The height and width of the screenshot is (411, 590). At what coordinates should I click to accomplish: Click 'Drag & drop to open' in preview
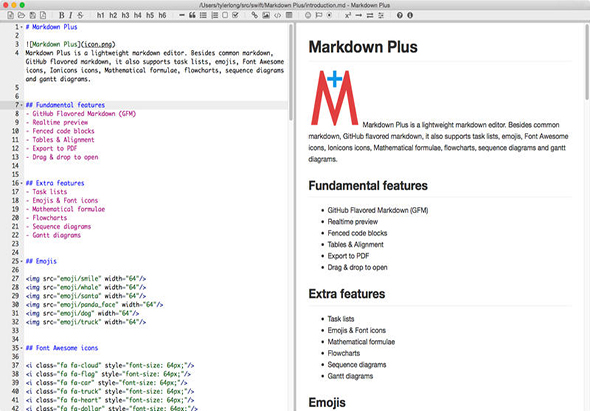[x=357, y=267]
